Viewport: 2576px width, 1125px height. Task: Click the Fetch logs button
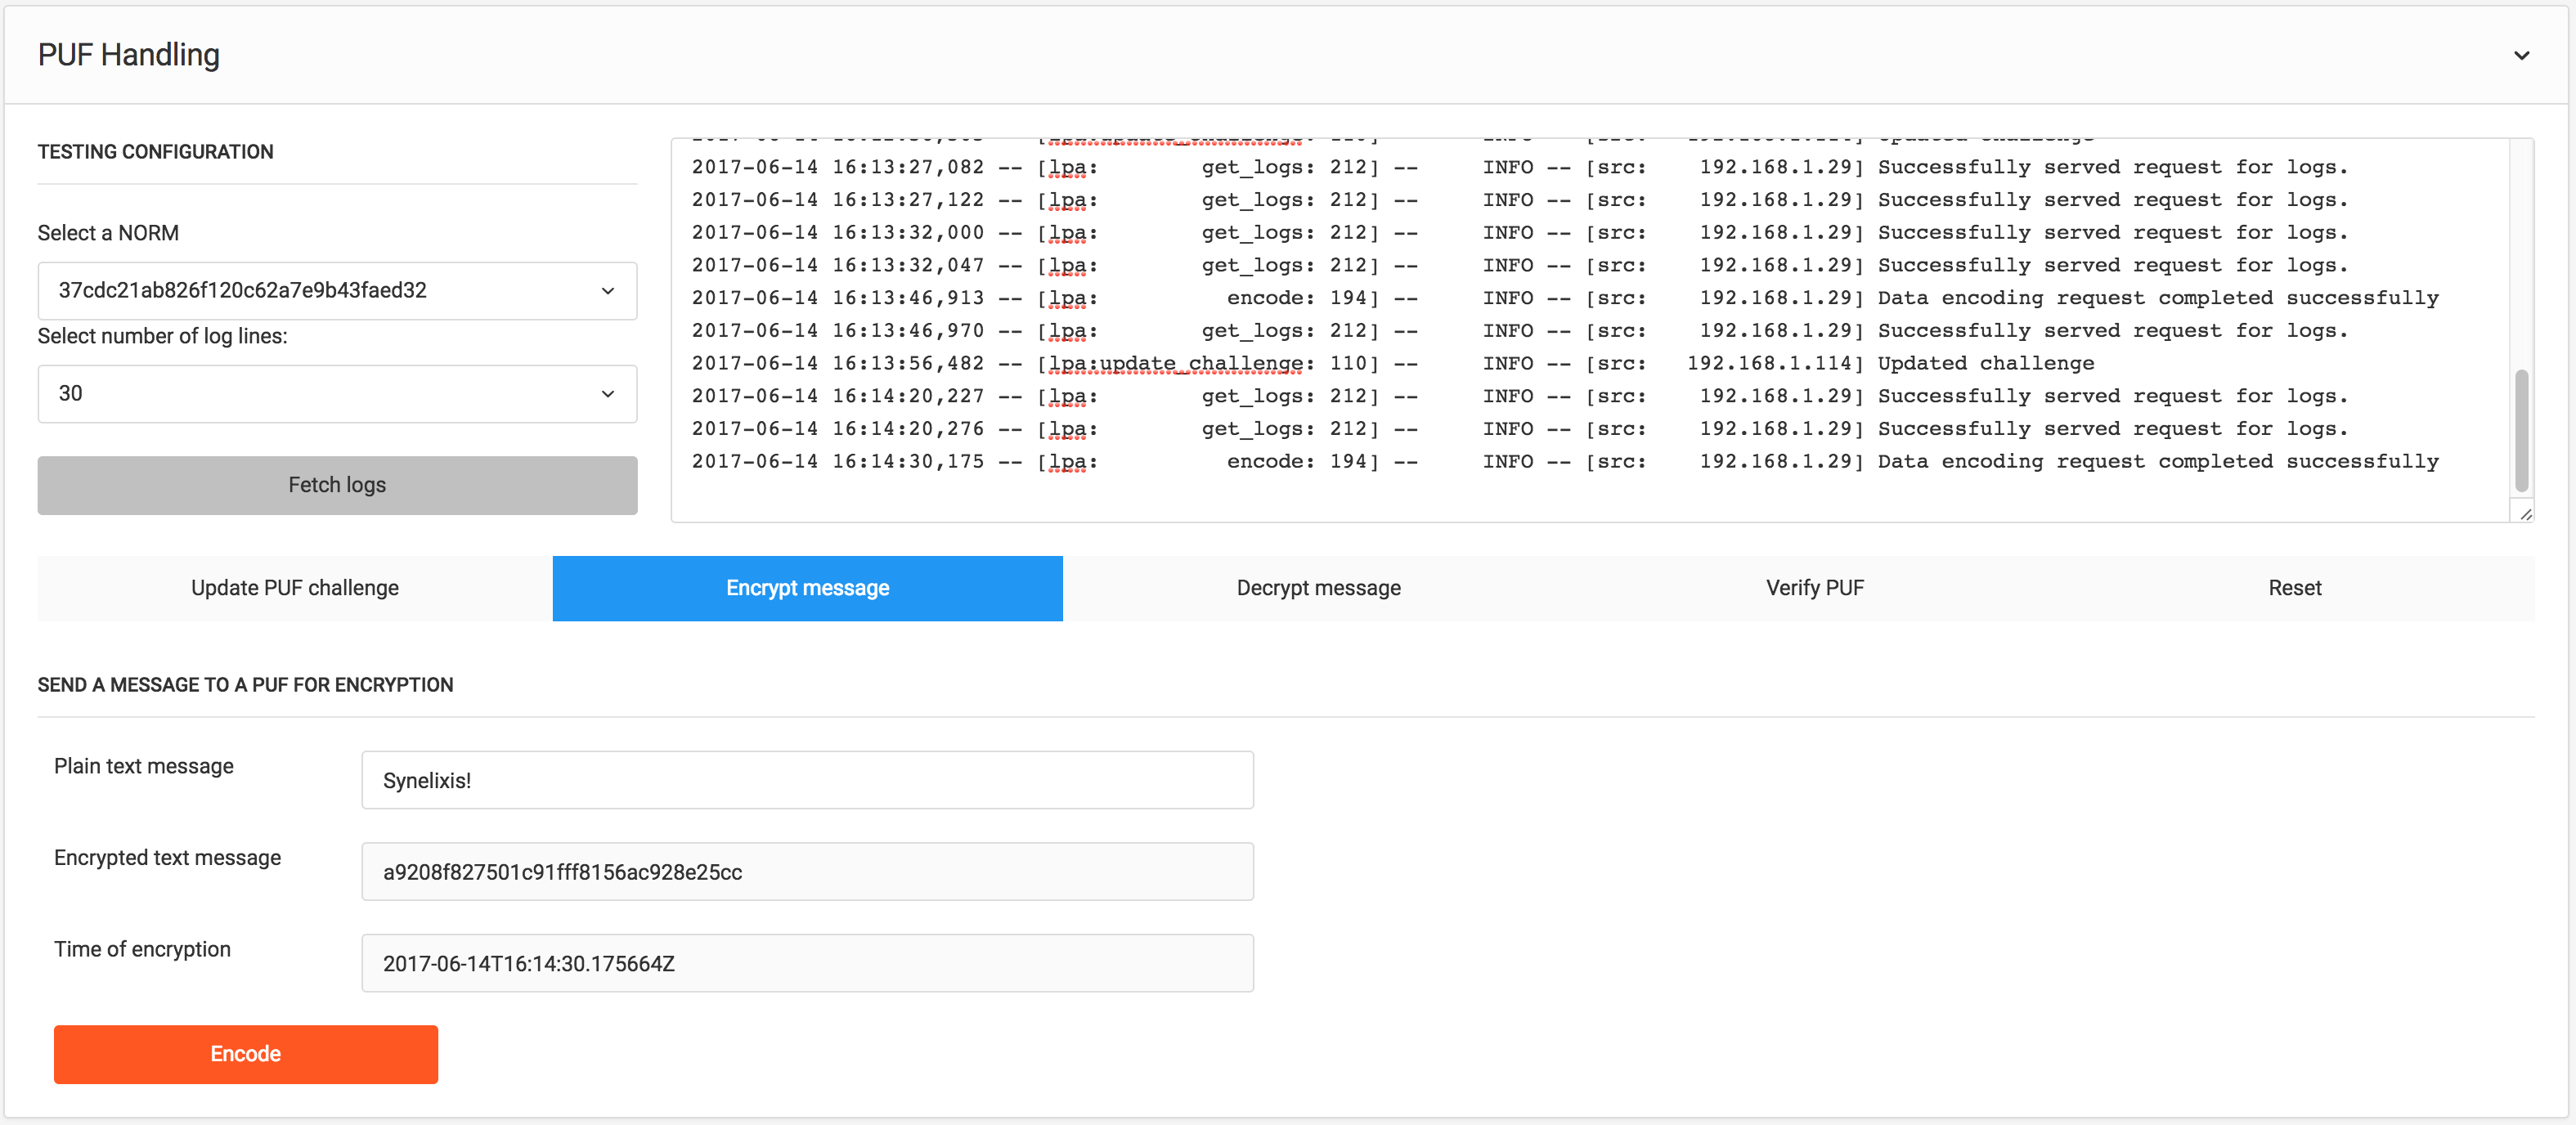[x=336, y=485]
